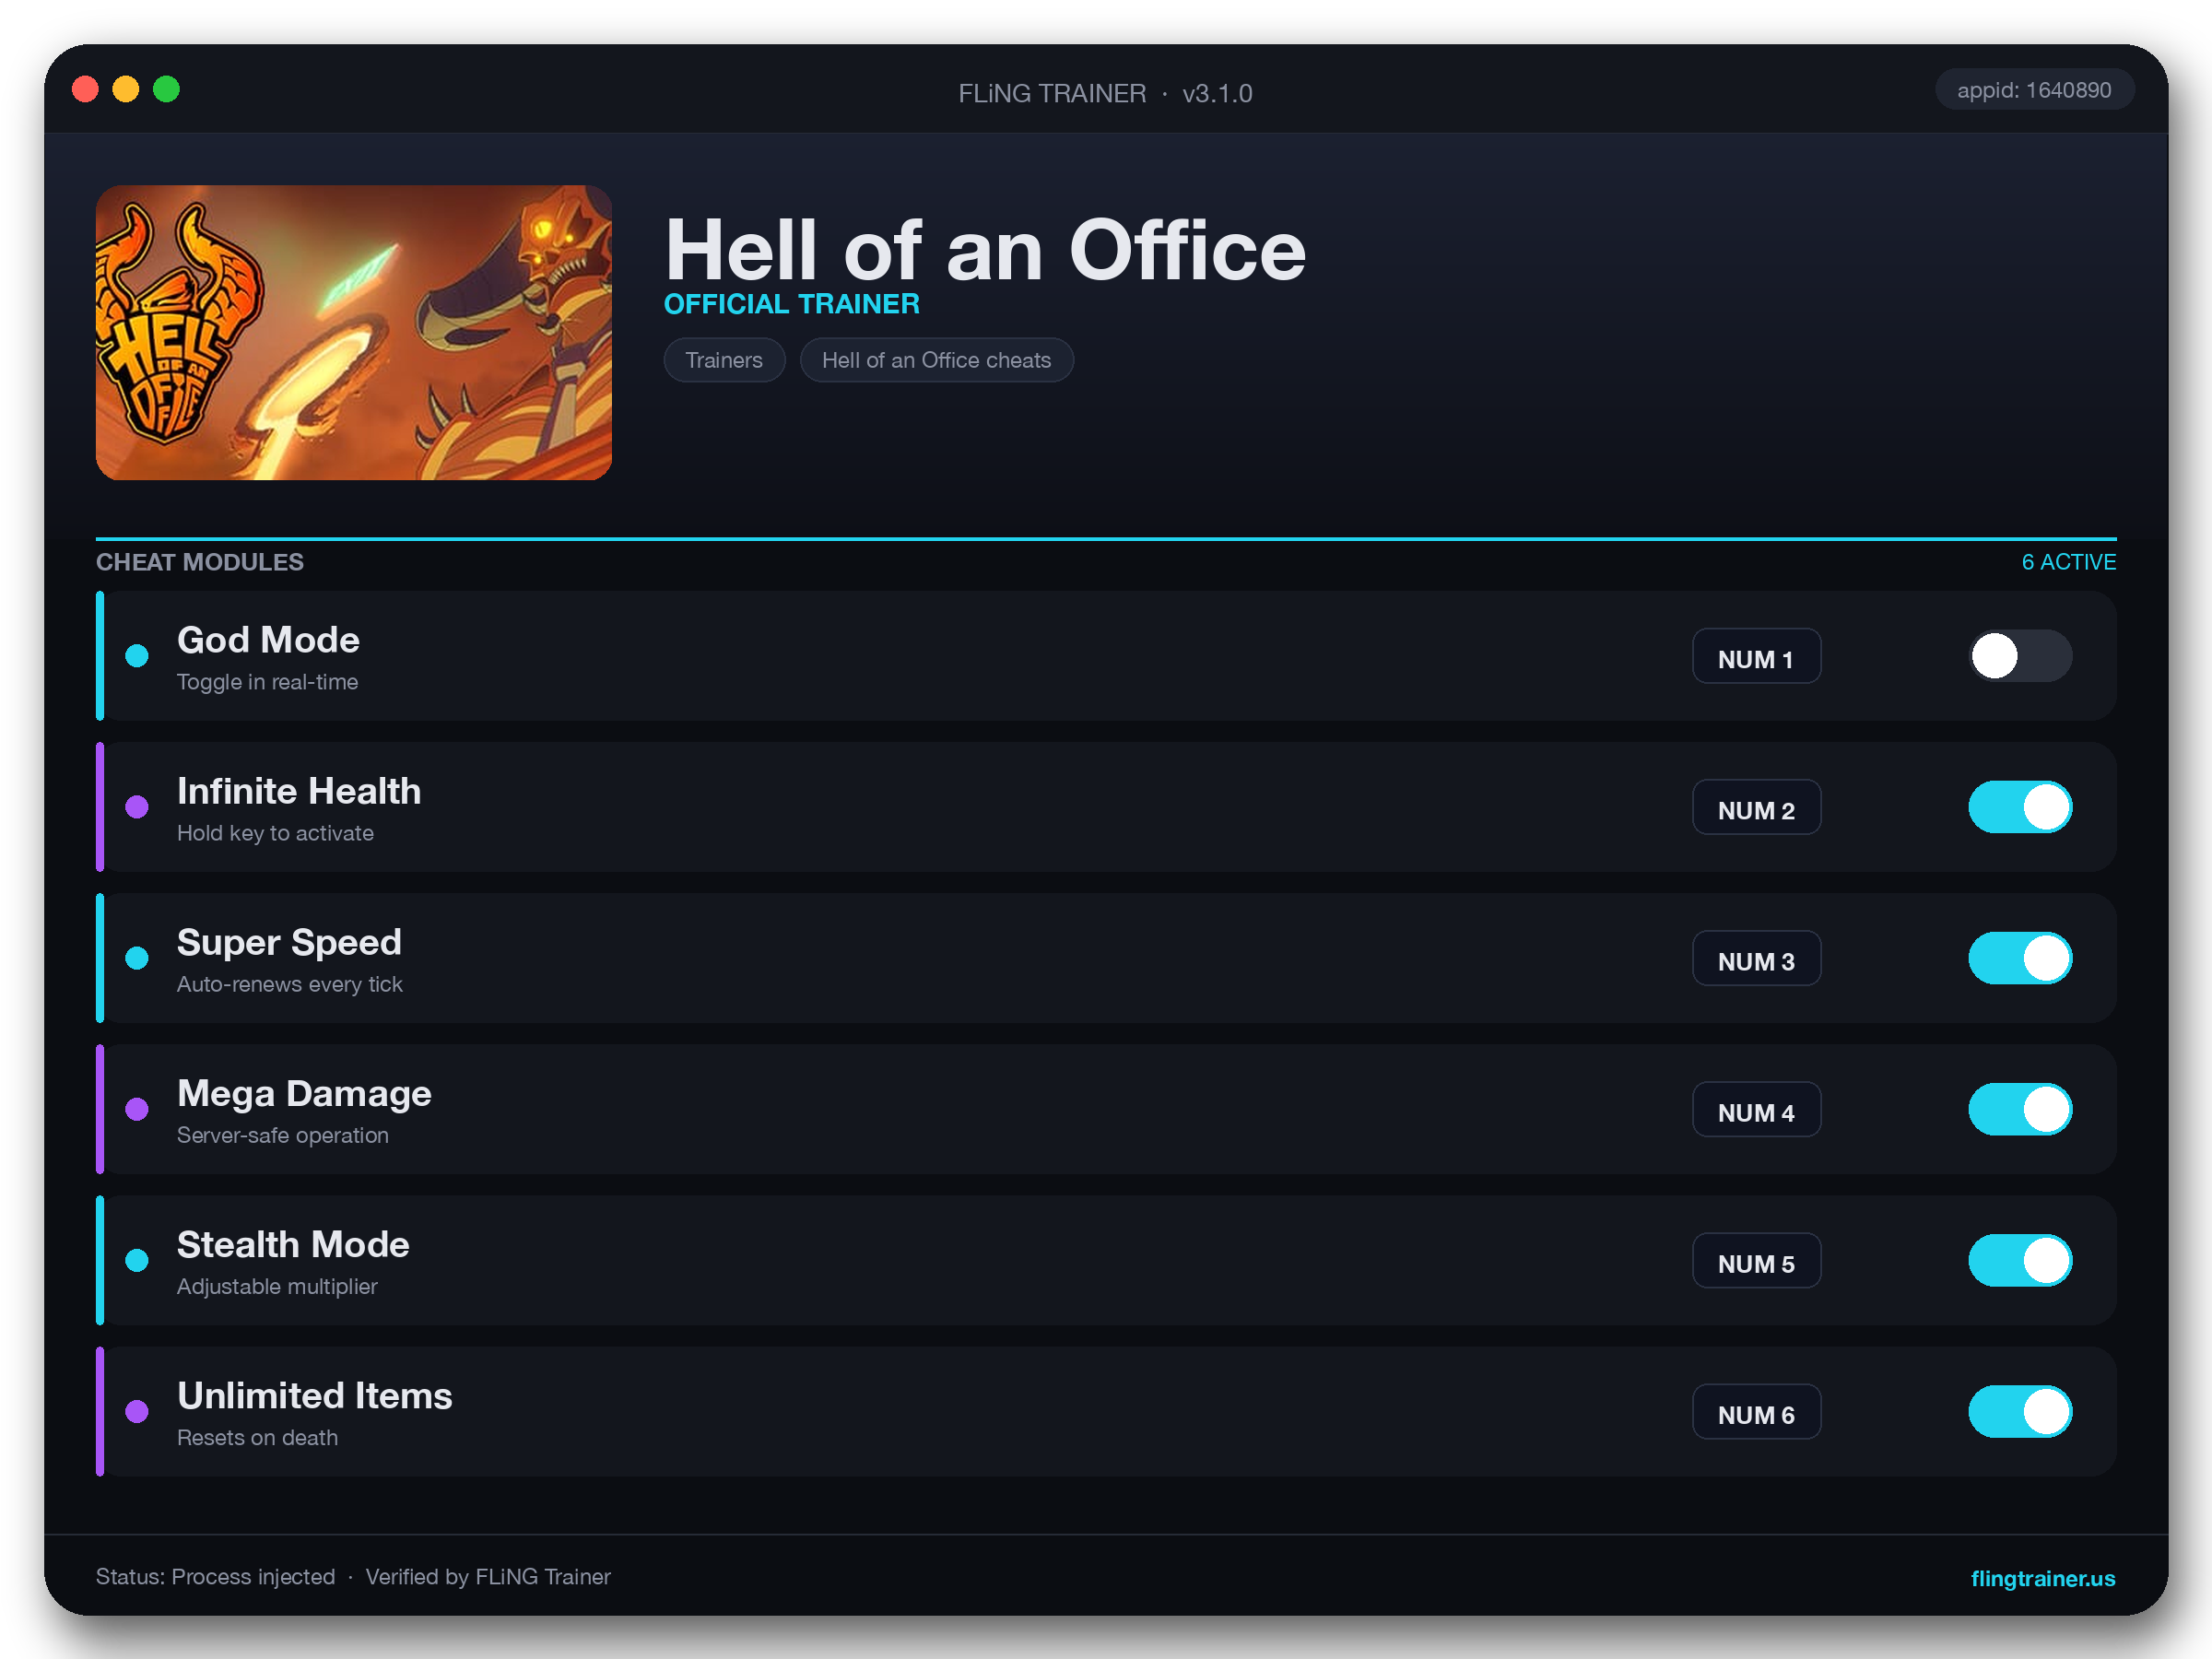Close the window with the red button
This screenshot has height=1659, width=2212.
[86, 90]
